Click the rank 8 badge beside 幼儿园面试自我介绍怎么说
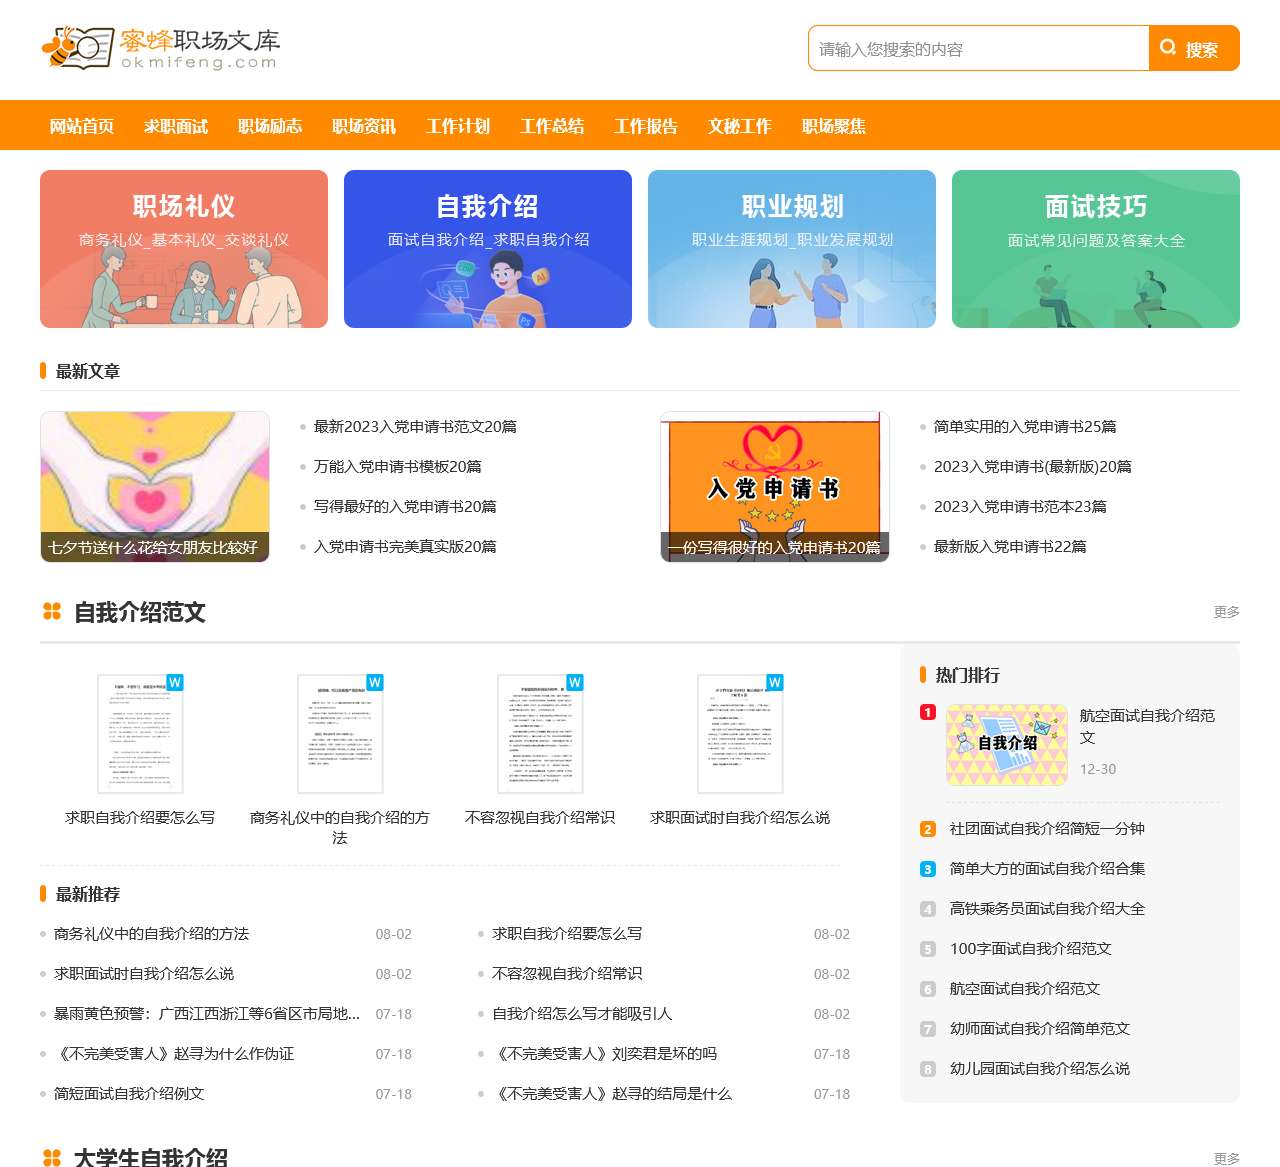Viewport: 1280px width, 1167px height. coord(928,1069)
